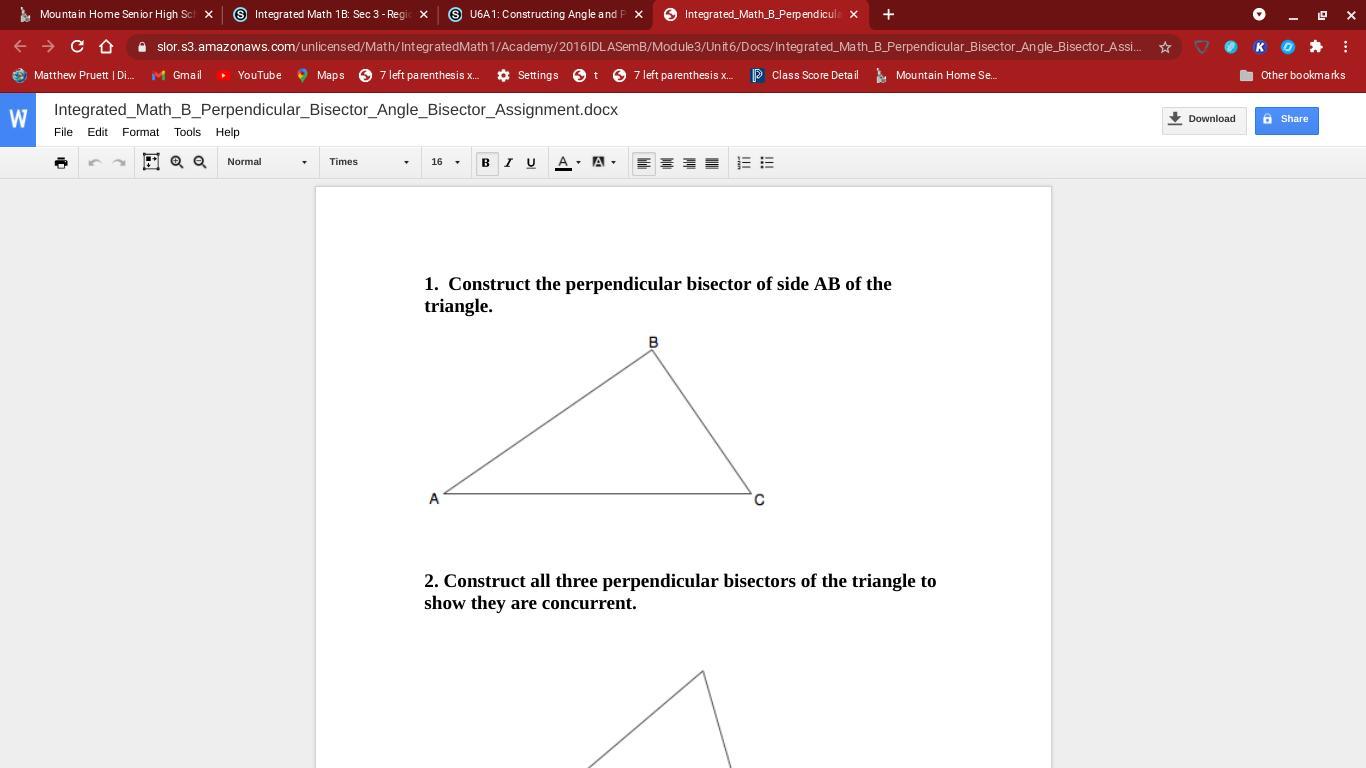1366x768 pixels.
Task: Open the Extensions puzzle menu
Action: tap(1316, 47)
